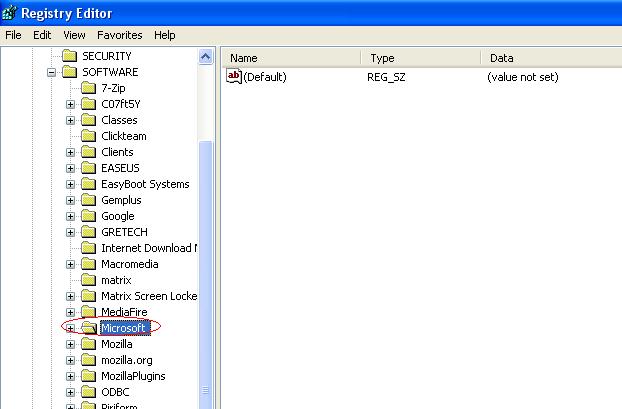Screen dimensions: 622x409
Task: Expand the Microsoft key
Action: coord(71,328)
